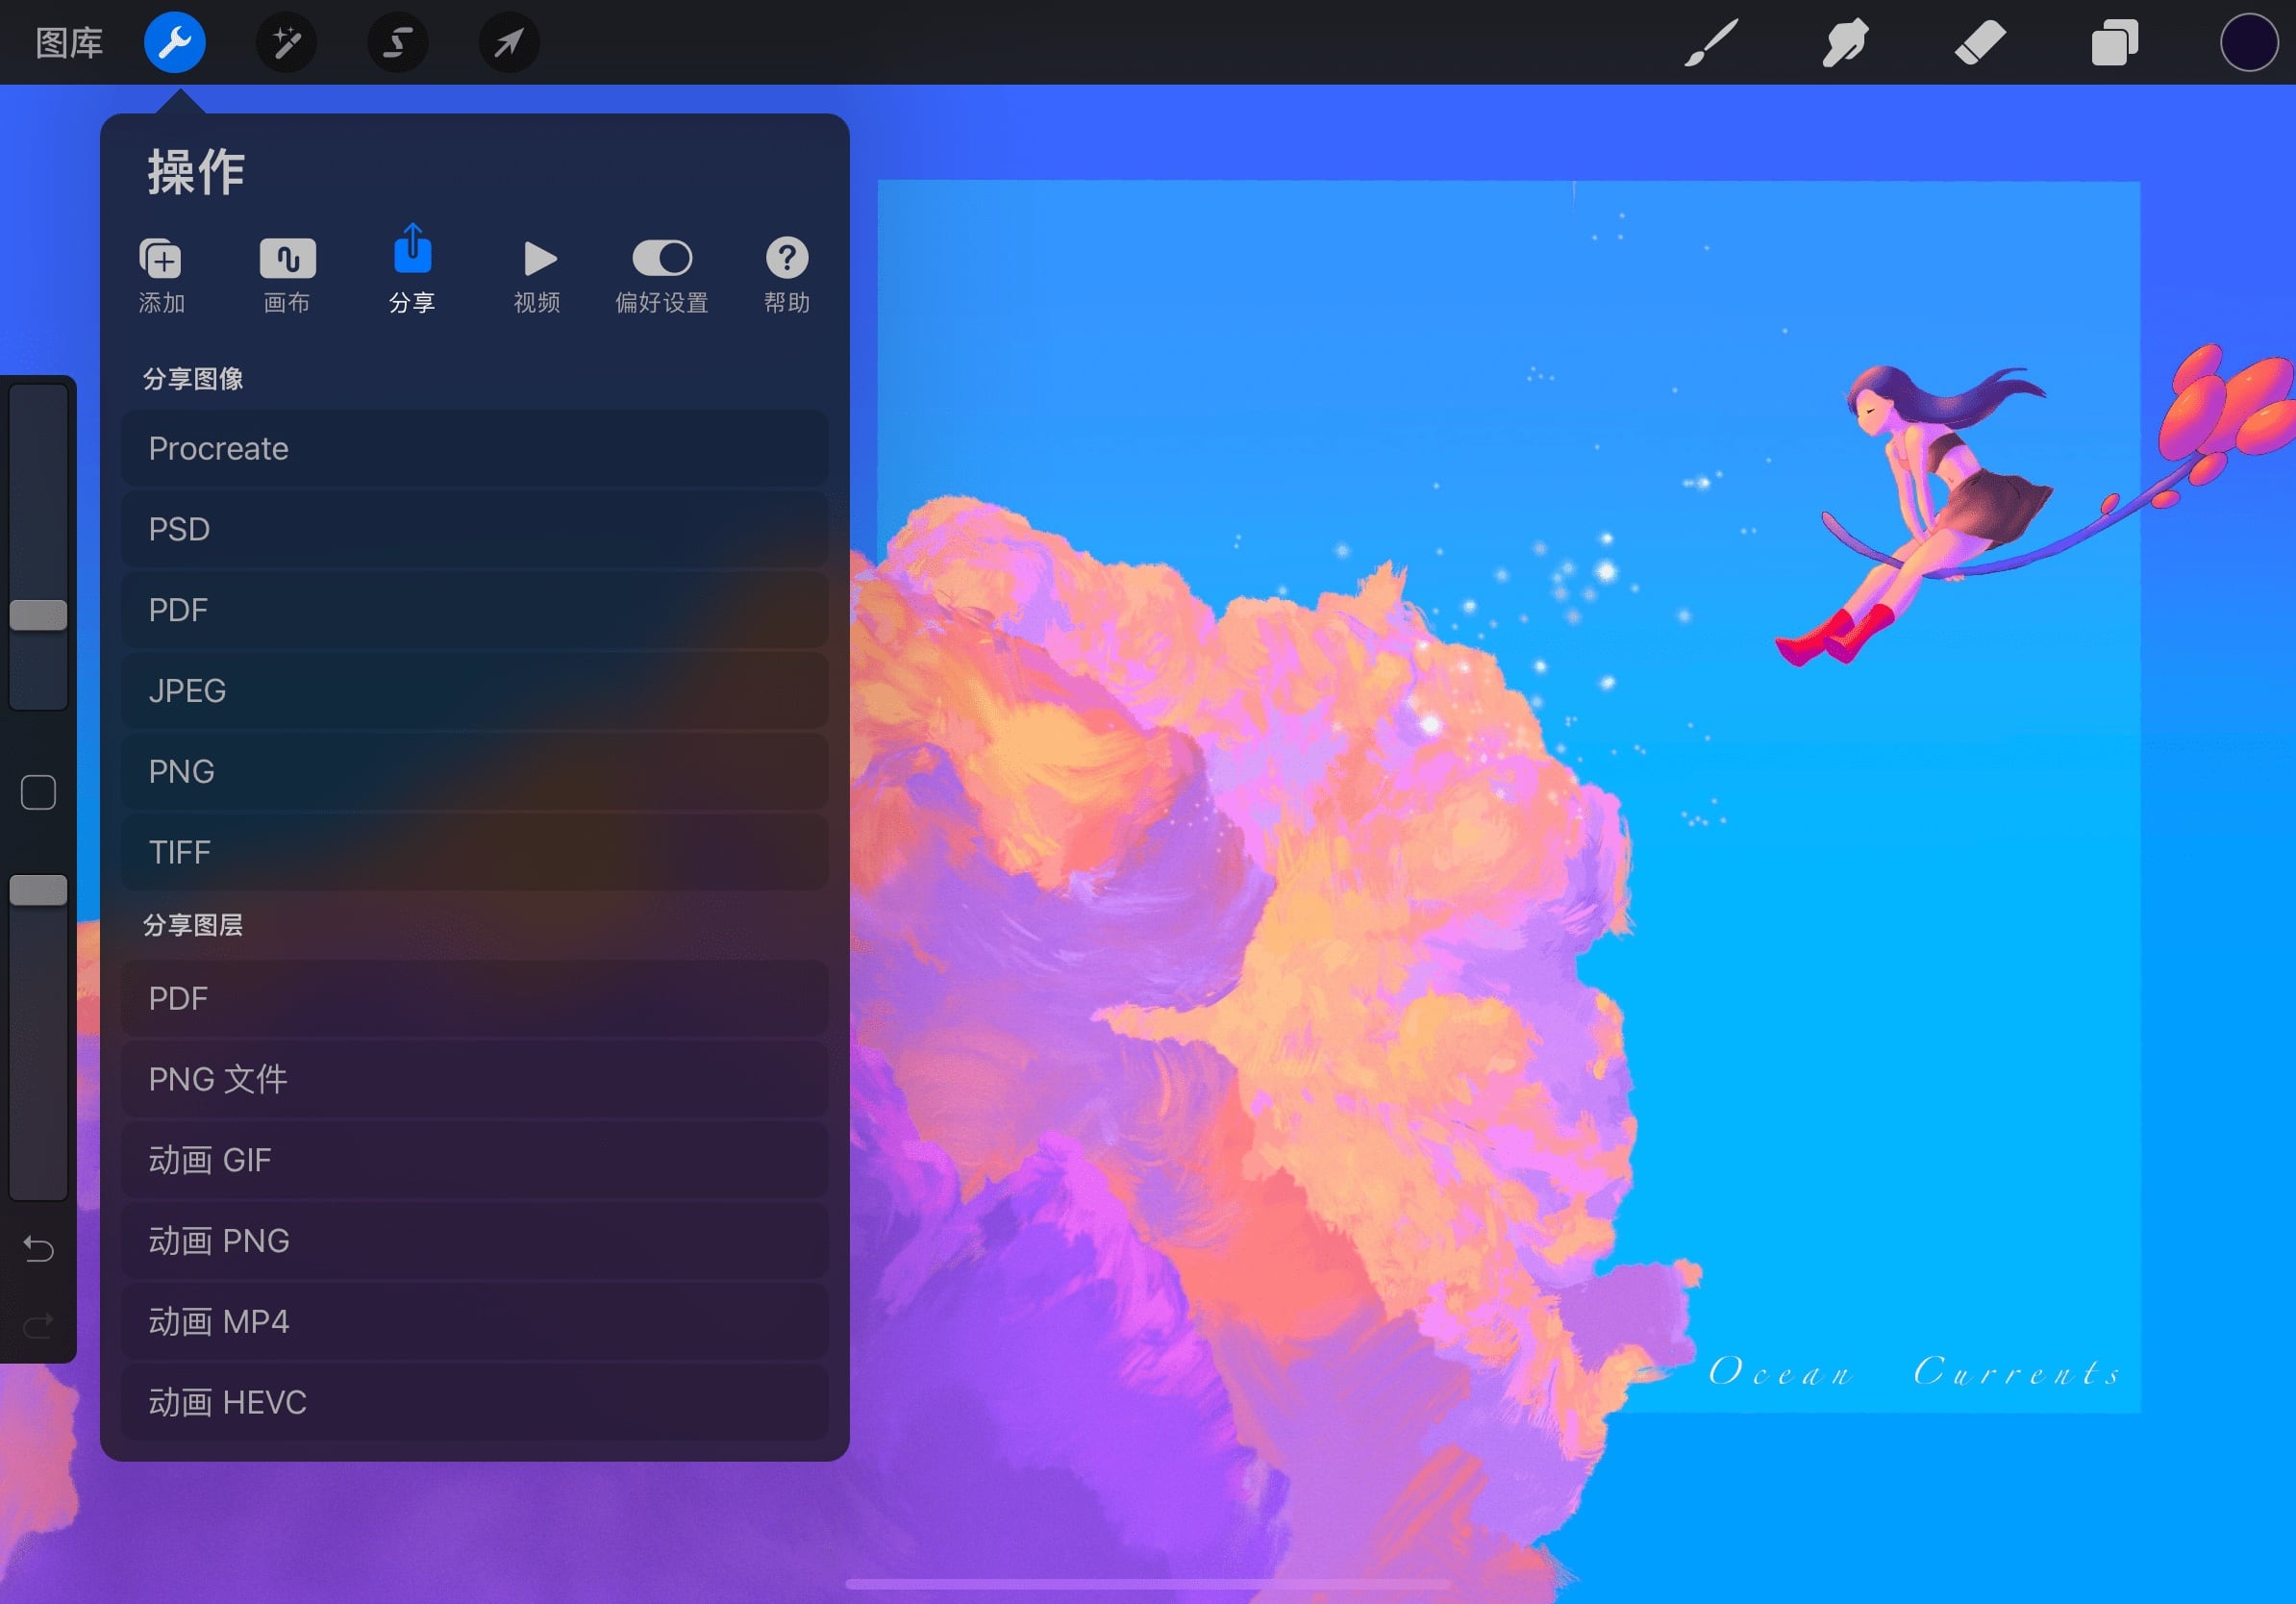This screenshot has width=2296, height=1604.
Task: Click the brush size slider handle
Action: point(38,615)
